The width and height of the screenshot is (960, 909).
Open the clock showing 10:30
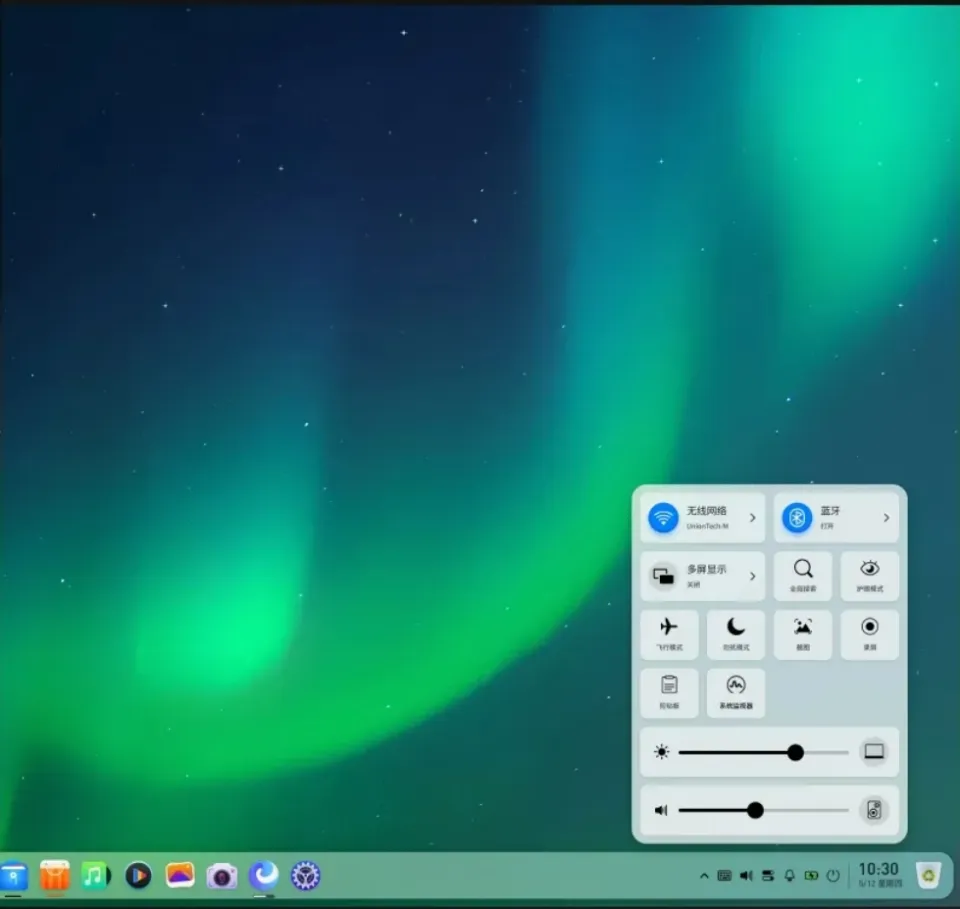pos(879,874)
